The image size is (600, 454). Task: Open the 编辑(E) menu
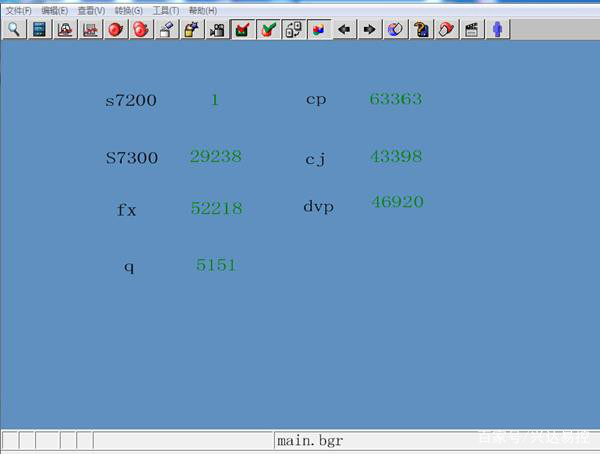pyautogui.click(x=55, y=11)
